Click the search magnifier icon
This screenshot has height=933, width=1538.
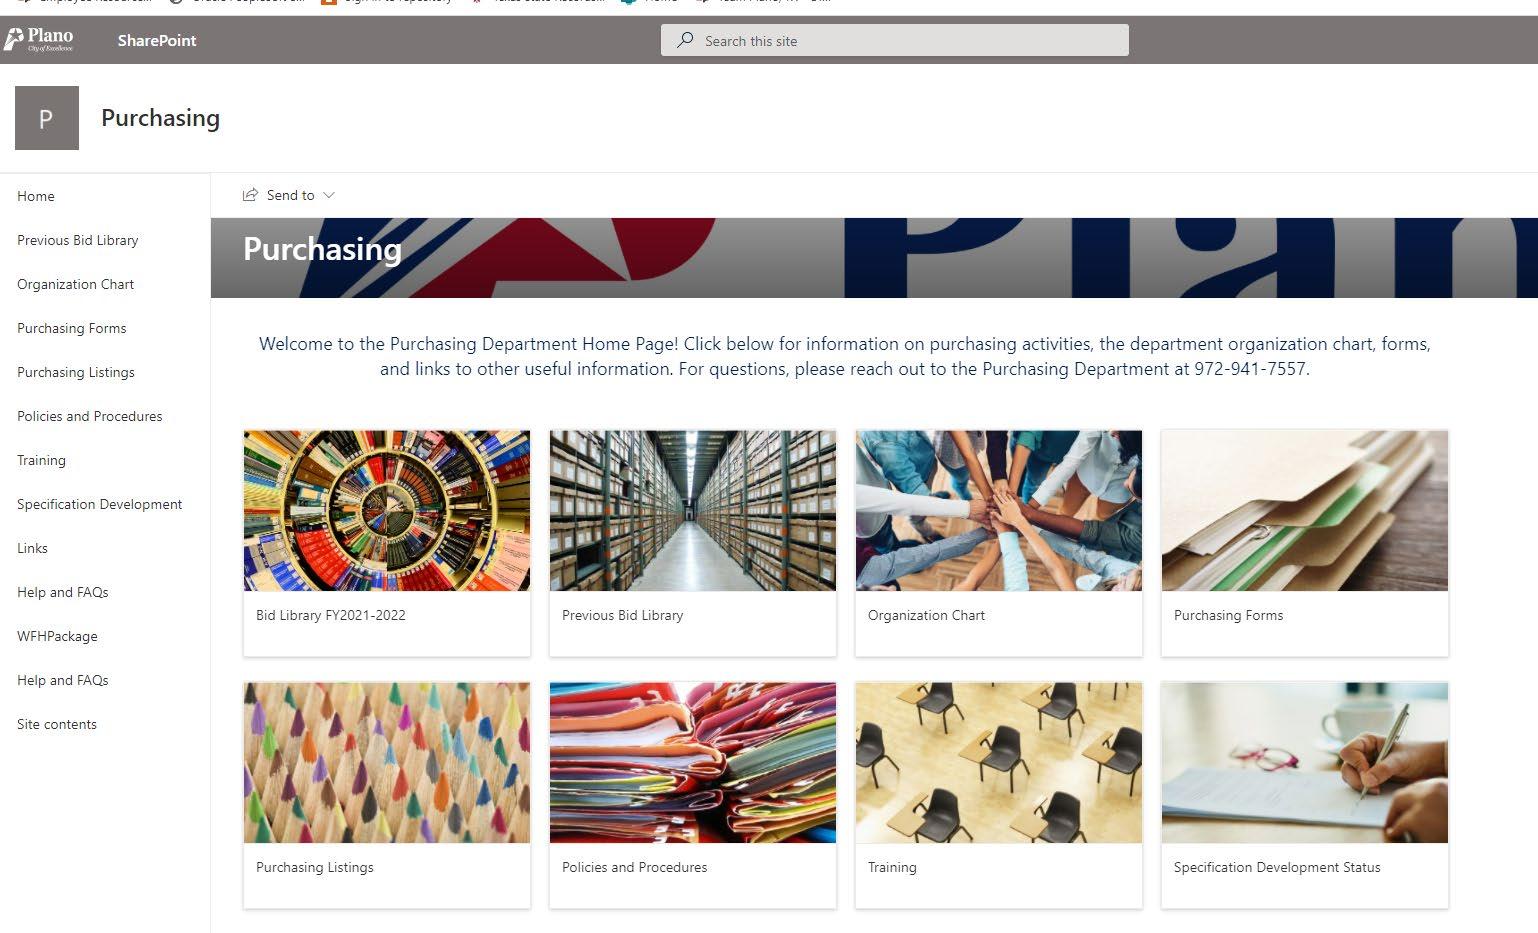[685, 40]
